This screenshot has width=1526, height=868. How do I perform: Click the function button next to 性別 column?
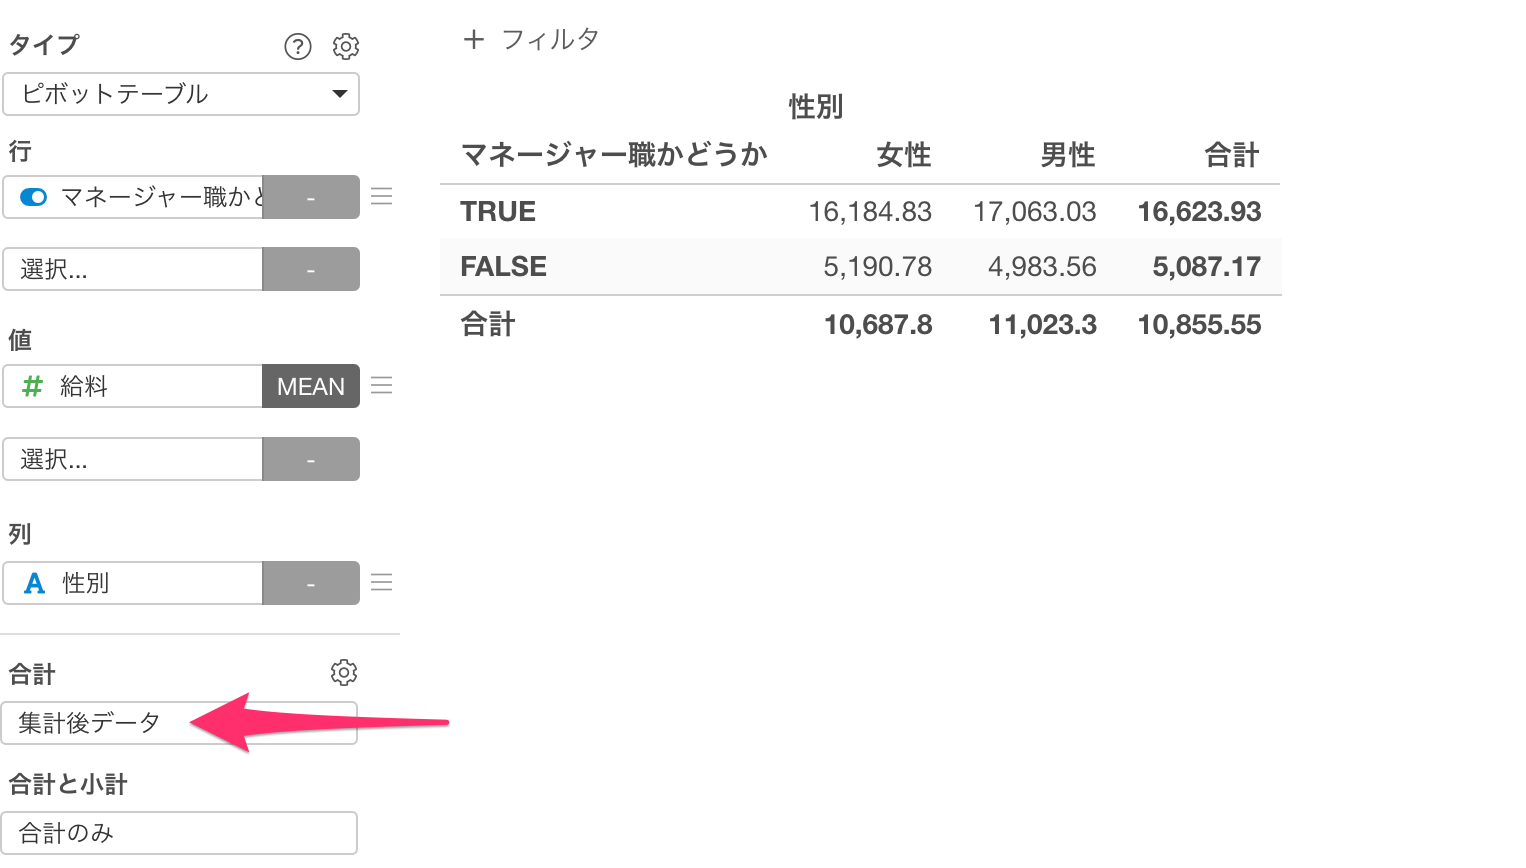click(311, 583)
